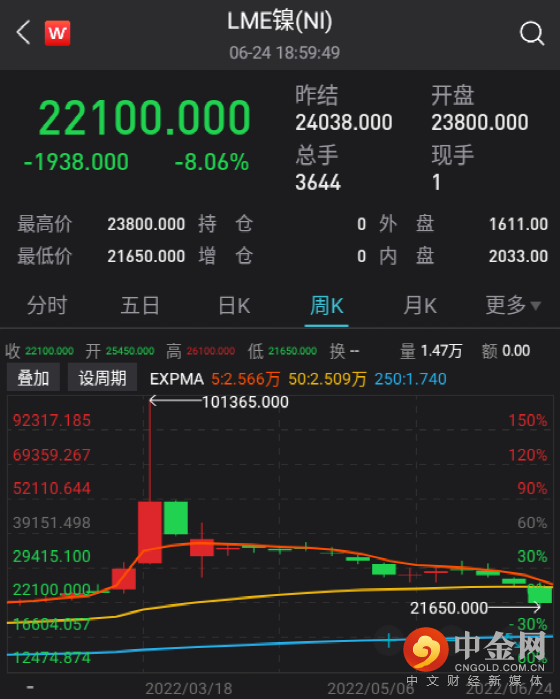Click the 叠加 overlay button
Screen dimensions: 560x699
pyautogui.click(x=33, y=378)
